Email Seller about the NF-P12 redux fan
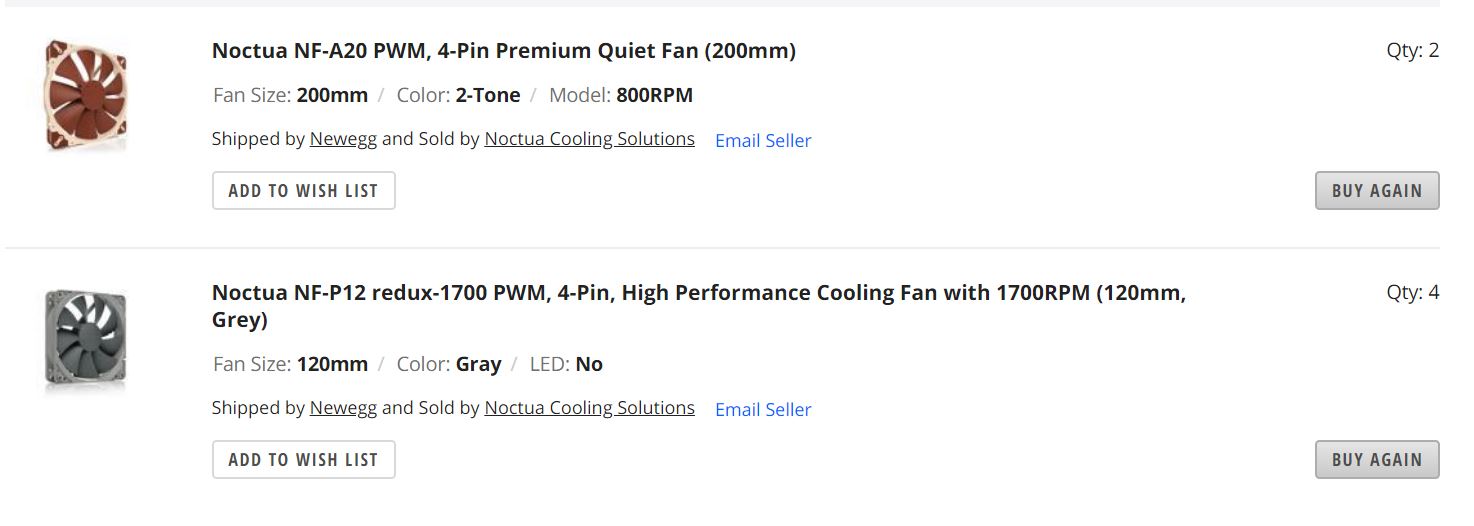1474x526 pixels. point(763,410)
